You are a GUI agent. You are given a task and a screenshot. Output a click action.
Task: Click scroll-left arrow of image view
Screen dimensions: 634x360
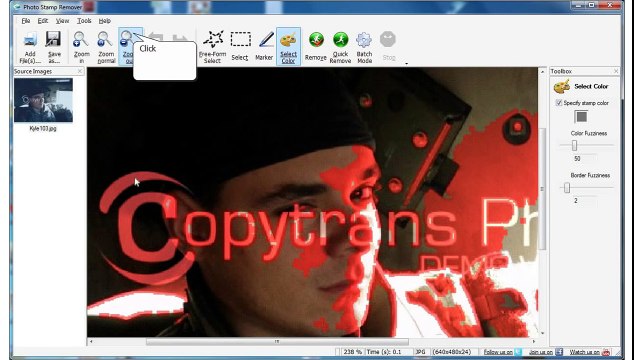(91, 342)
